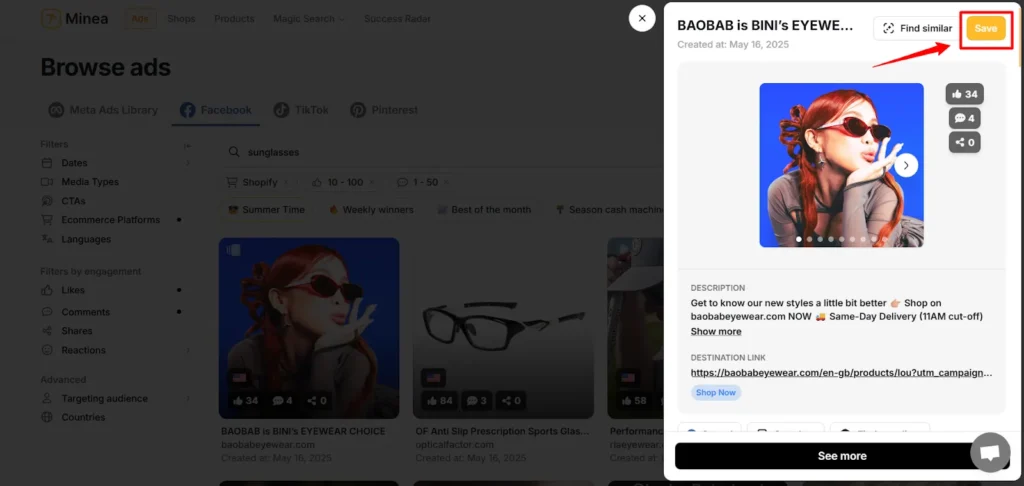Click the BAOBAB is BINI's EYEWEAR CHOICE title
Image resolution: width=1024 pixels, height=486 pixels.
tap(303, 431)
